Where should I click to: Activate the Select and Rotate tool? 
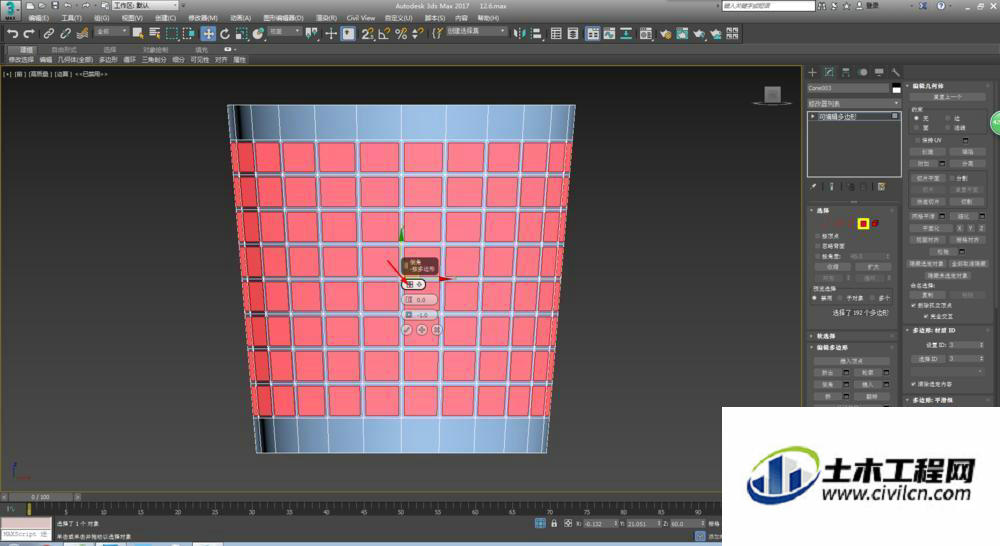[224, 34]
